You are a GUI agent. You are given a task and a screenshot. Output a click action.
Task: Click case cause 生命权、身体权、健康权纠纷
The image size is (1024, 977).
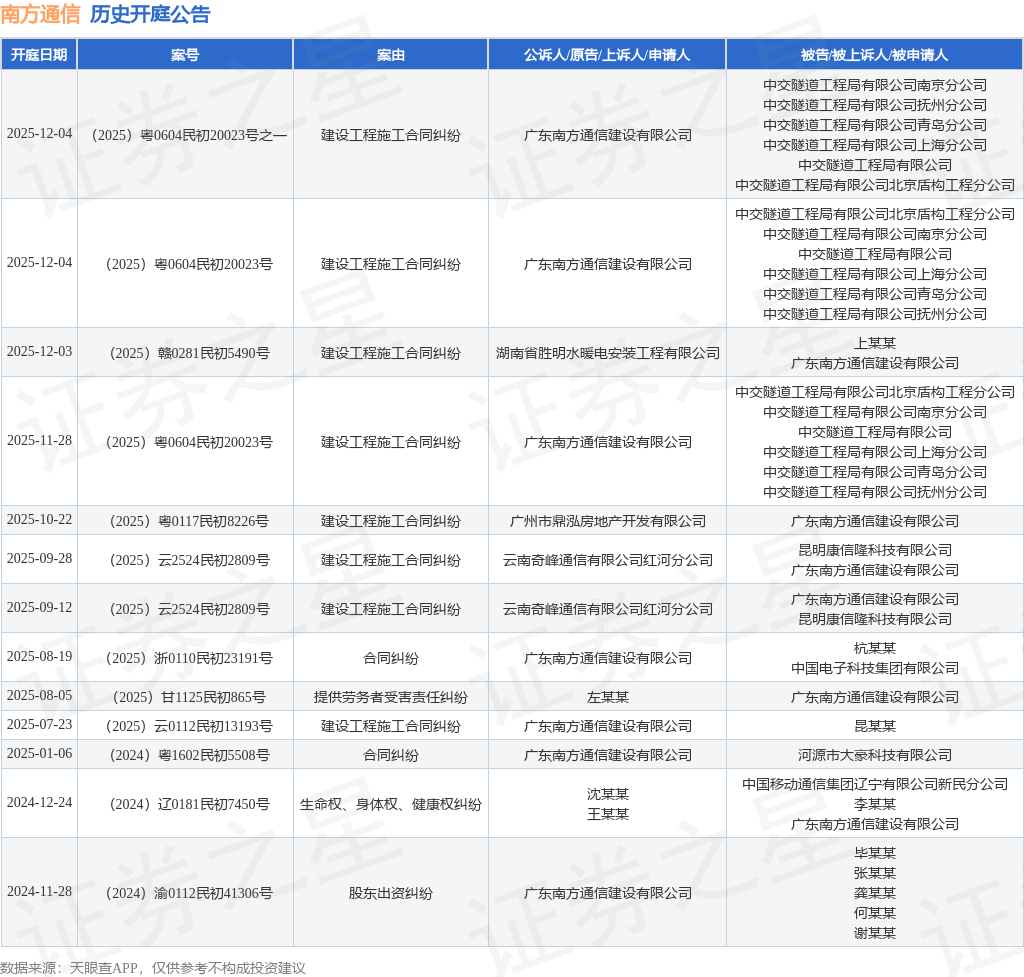point(391,804)
